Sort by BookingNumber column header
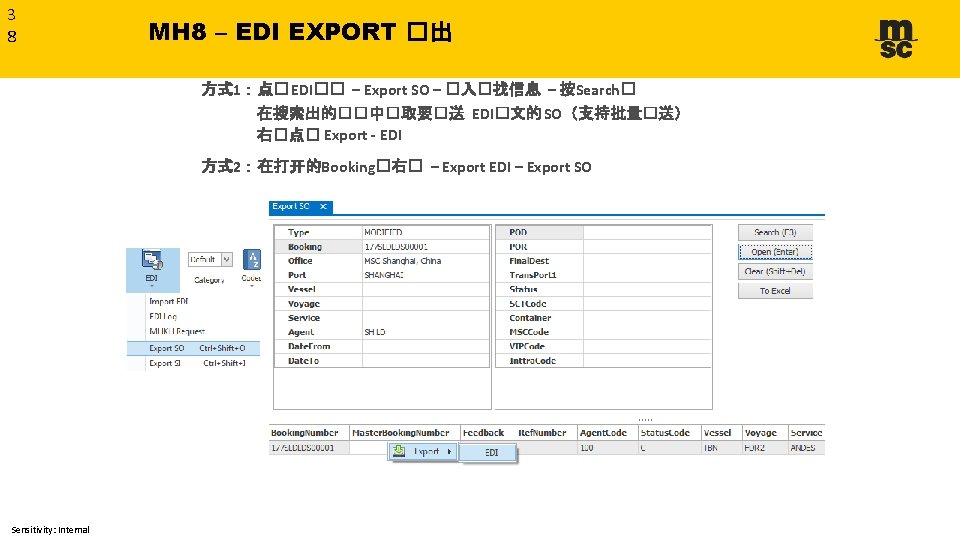 tap(309, 433)
